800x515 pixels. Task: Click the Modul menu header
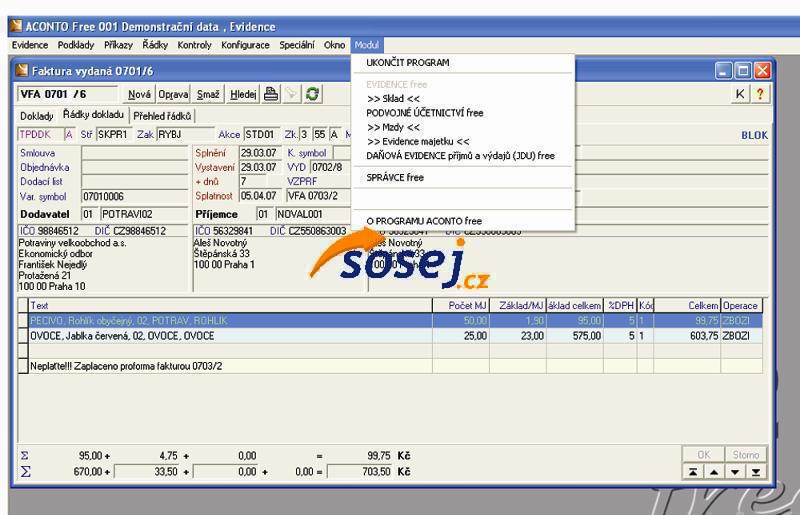(367, 45)
